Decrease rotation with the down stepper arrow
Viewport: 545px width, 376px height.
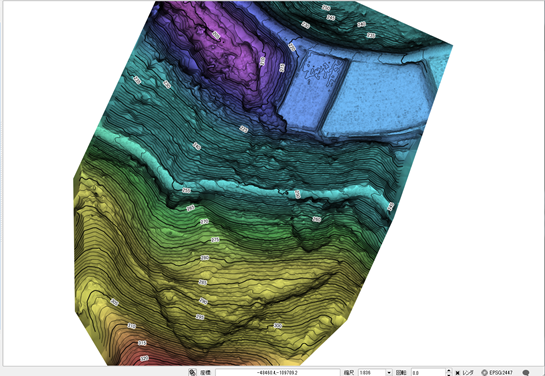coord(449,374)
